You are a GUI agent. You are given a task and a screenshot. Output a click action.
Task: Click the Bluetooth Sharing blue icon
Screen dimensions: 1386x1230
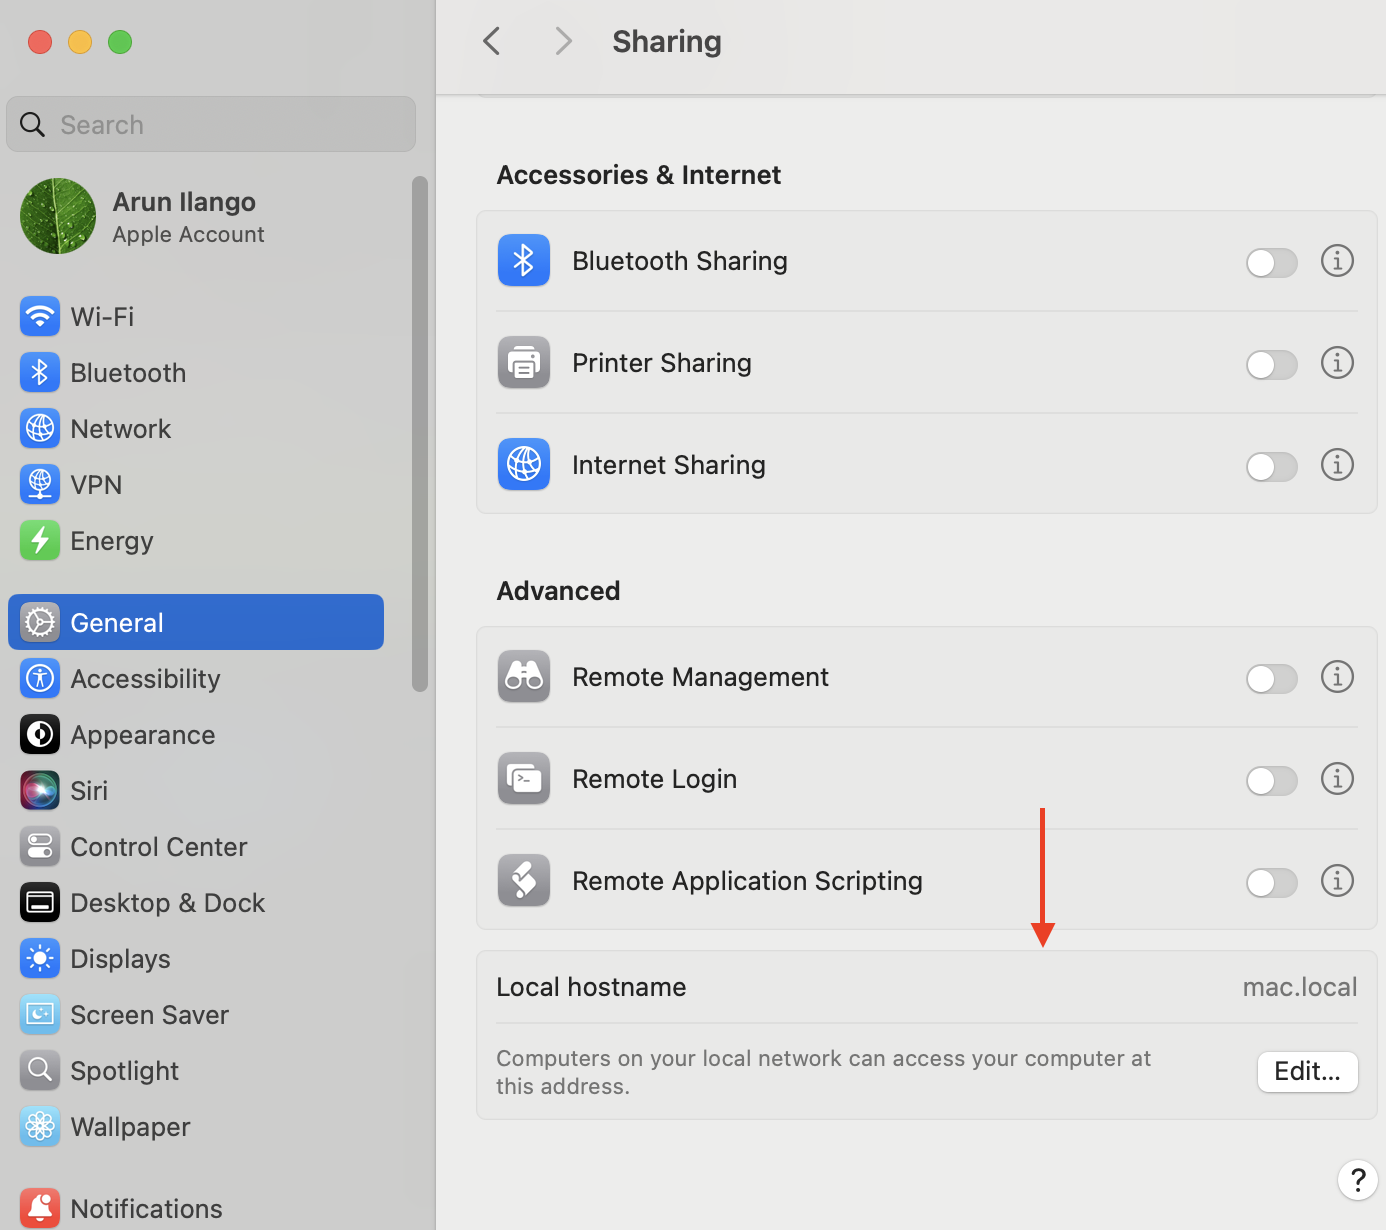524,260
